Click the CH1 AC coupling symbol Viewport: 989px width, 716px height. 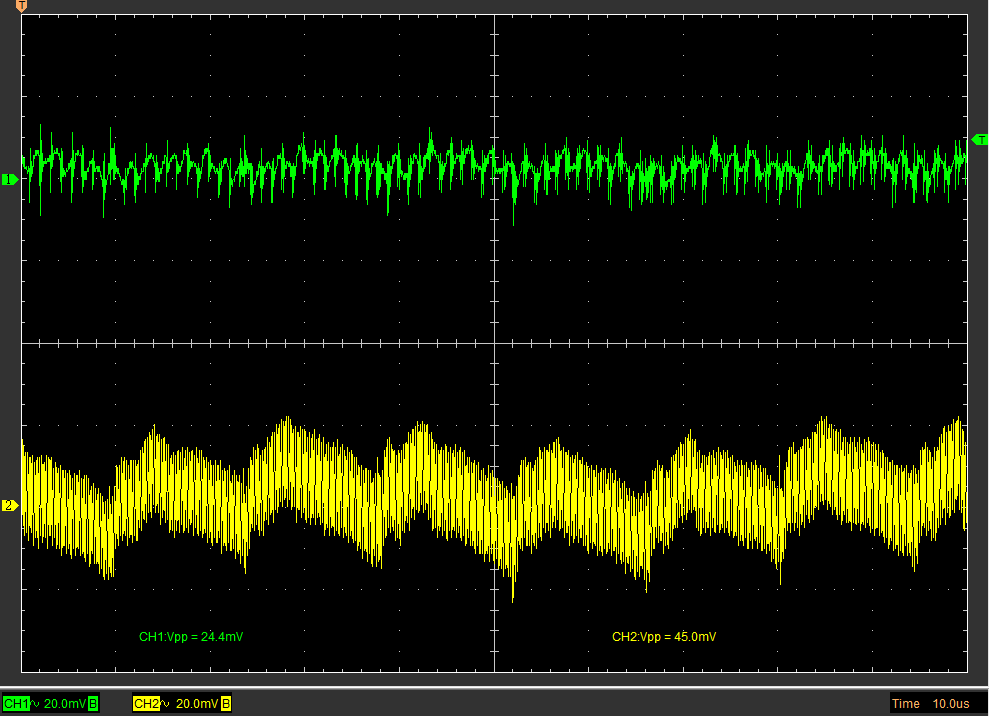(36, 703)
